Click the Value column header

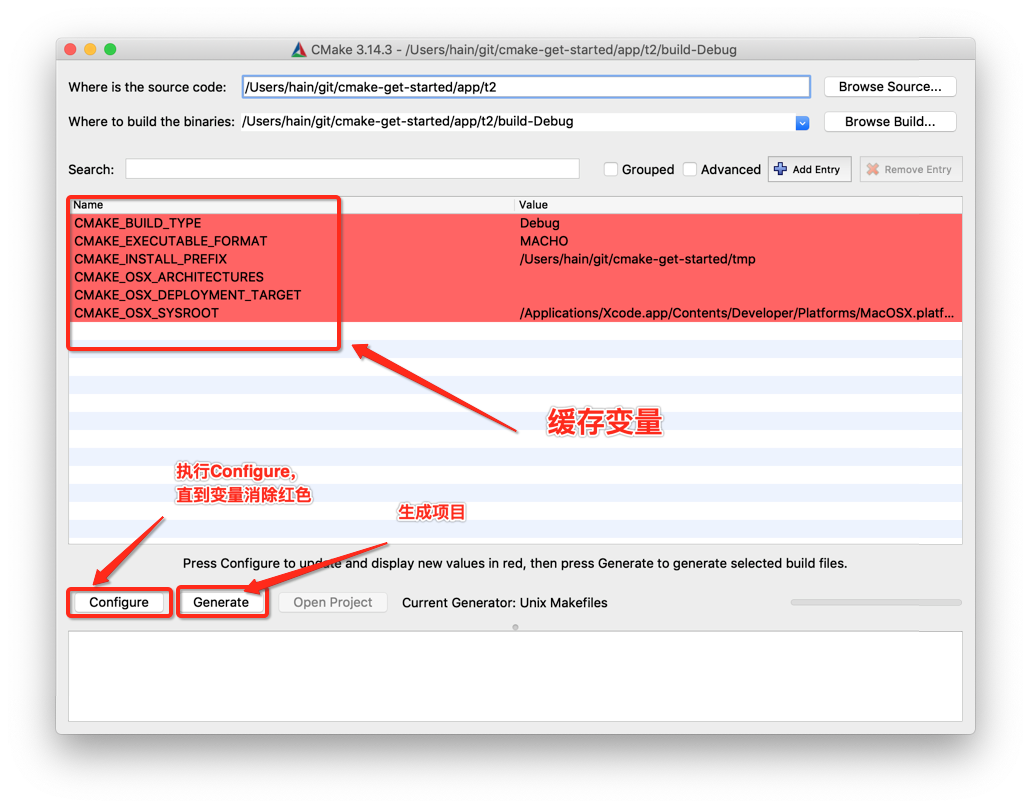[x=738, y=205]
